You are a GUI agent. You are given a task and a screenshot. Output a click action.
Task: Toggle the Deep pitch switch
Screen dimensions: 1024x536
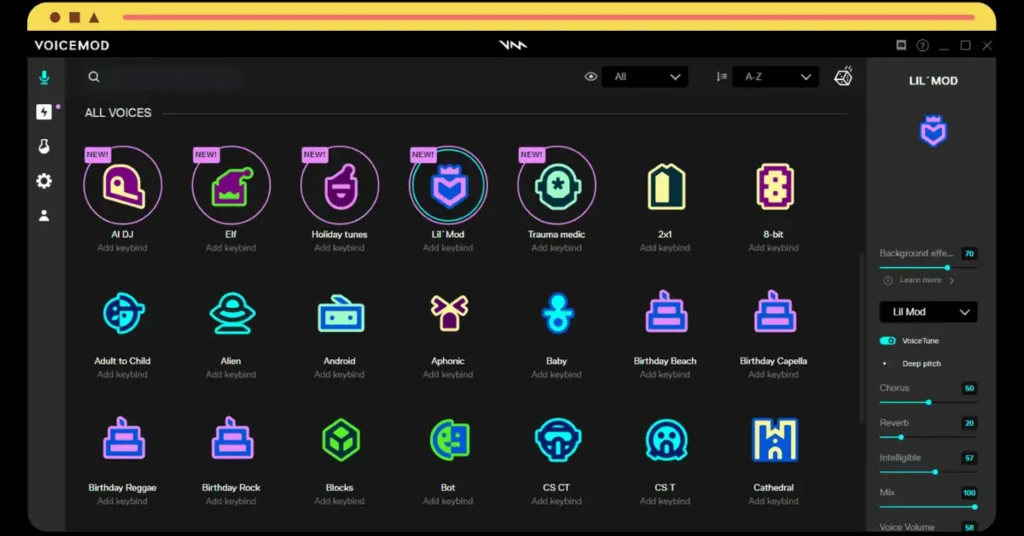click(886, 364)
